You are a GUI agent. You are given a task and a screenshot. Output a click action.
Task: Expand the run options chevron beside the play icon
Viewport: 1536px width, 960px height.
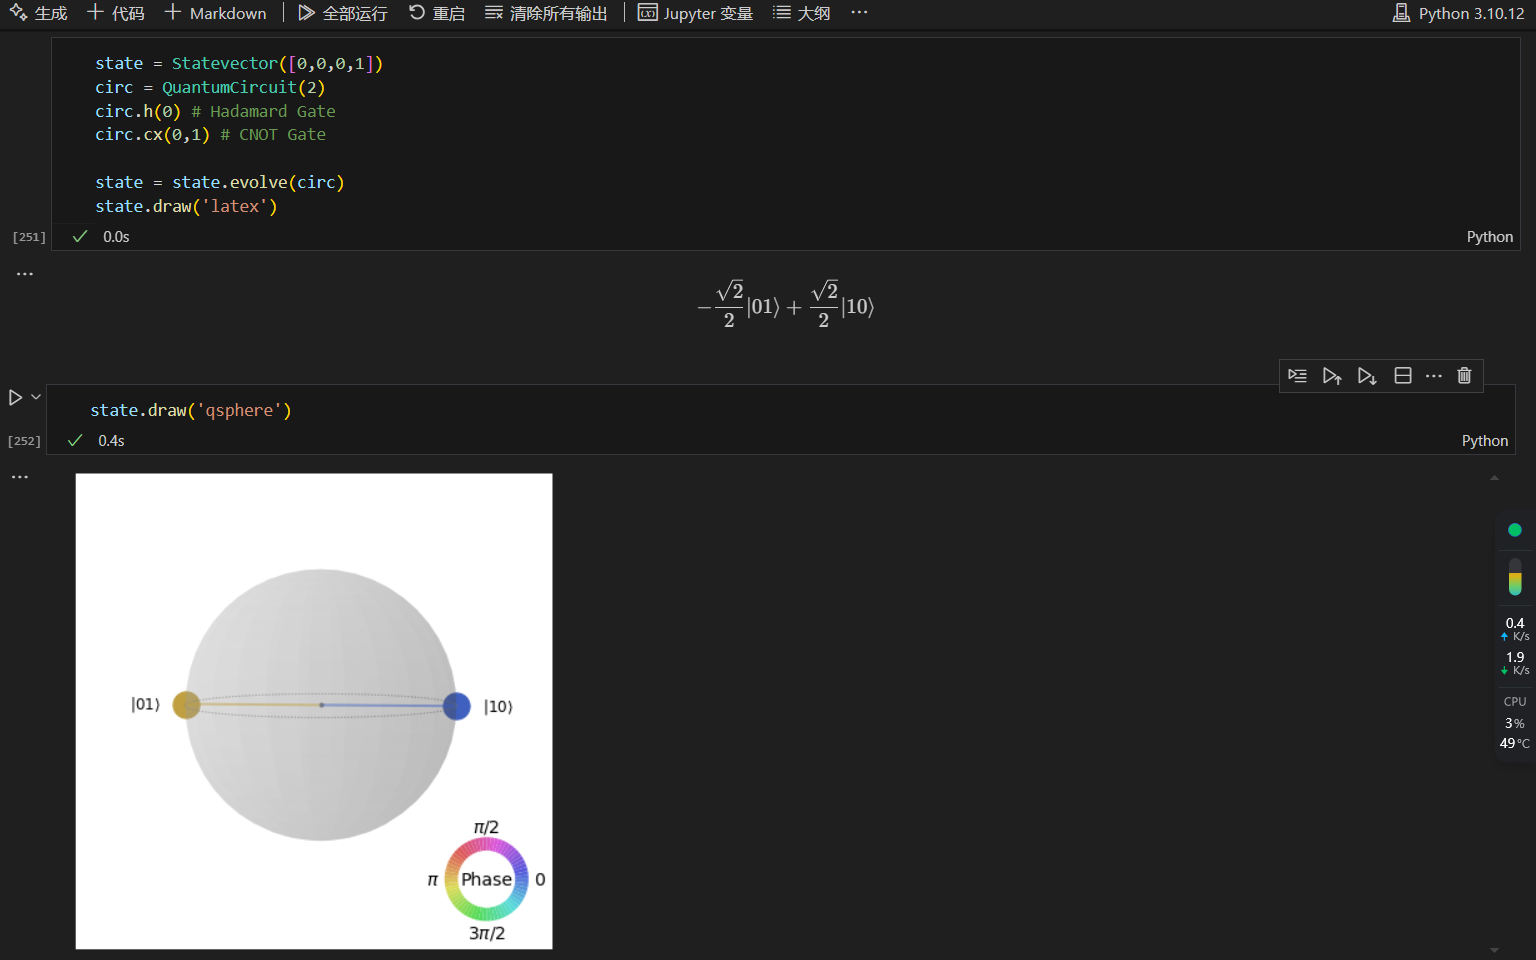[36, 397]
